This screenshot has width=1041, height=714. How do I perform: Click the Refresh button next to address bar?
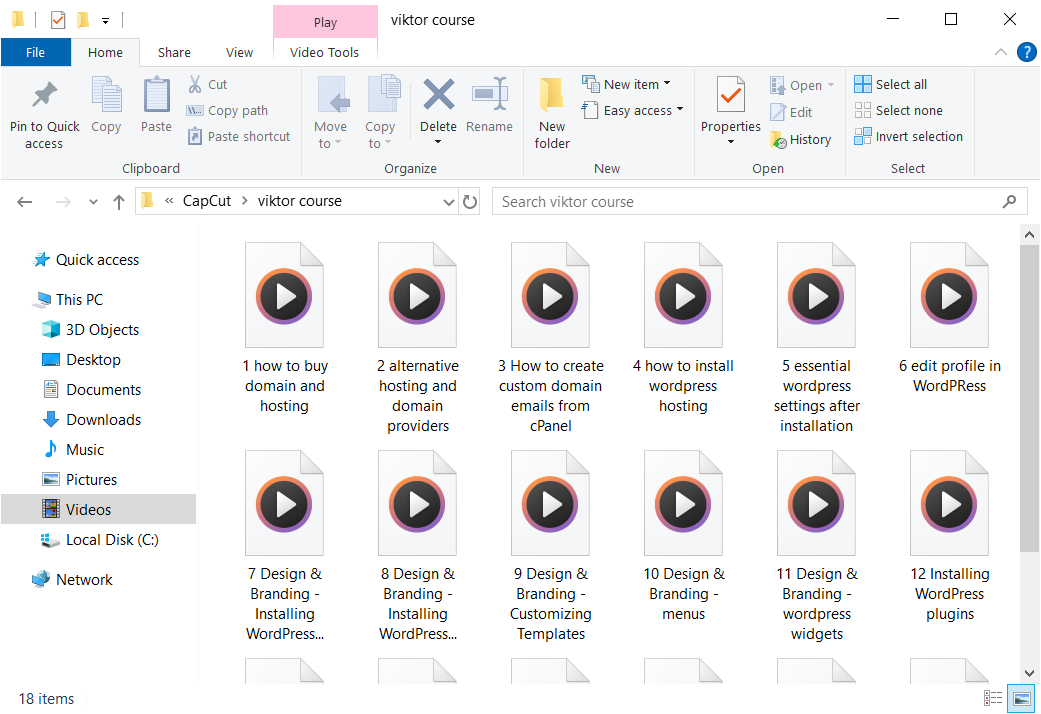coord(470,201)
